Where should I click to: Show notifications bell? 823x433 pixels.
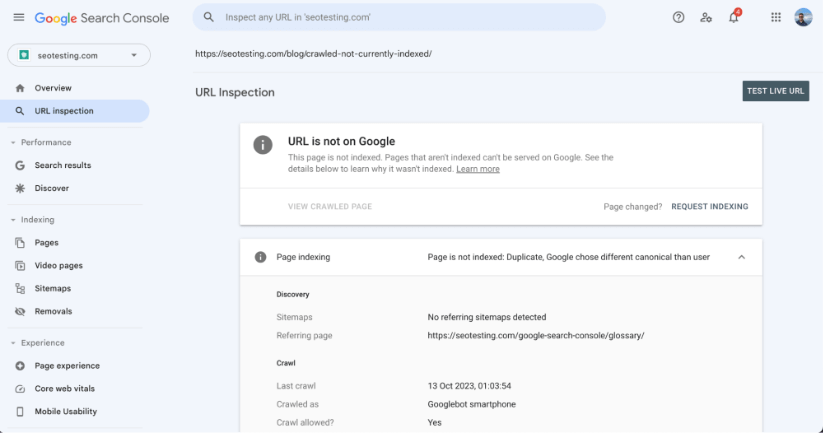click(x=734, y=17)
